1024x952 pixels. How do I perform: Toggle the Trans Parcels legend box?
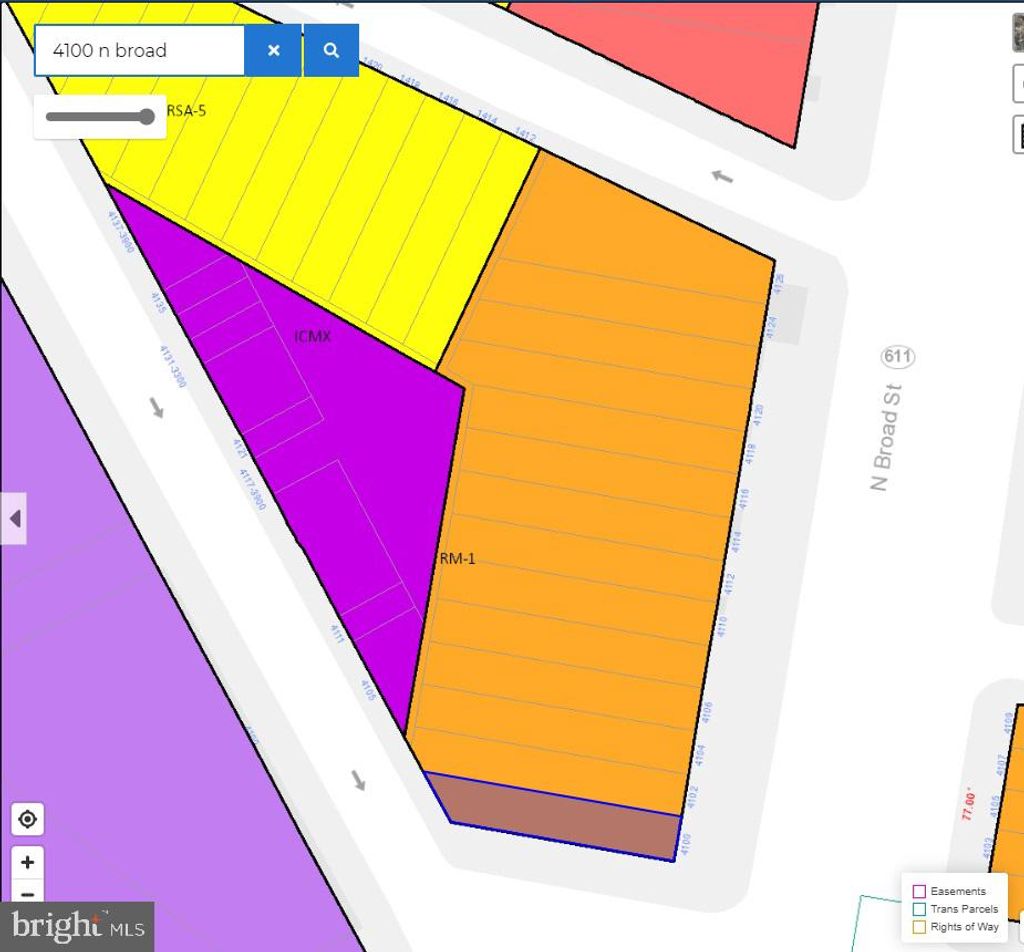(919, 909)
